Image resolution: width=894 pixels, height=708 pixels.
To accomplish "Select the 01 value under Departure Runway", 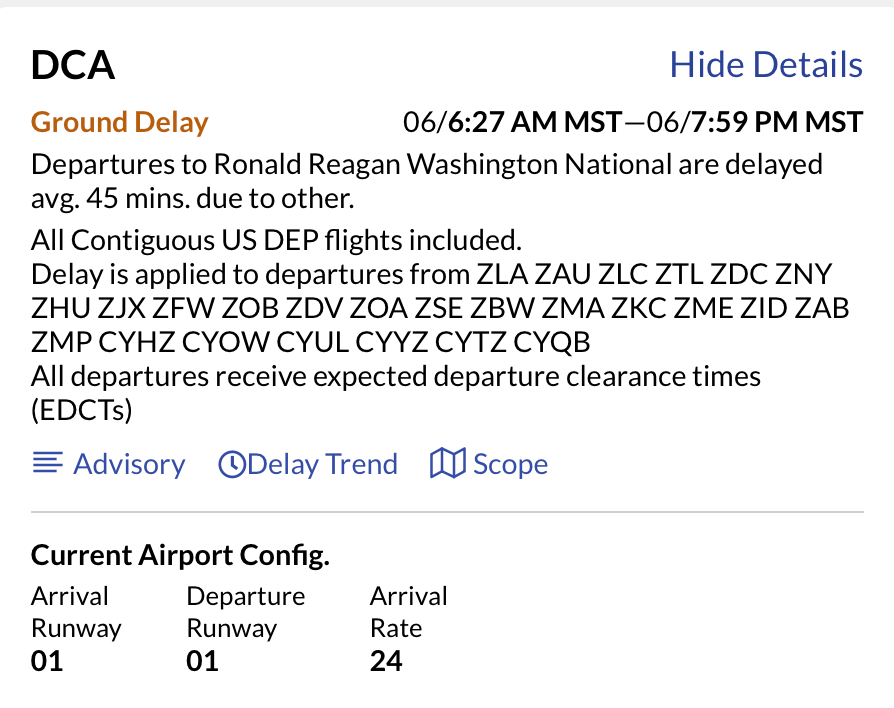I will 202,661.
